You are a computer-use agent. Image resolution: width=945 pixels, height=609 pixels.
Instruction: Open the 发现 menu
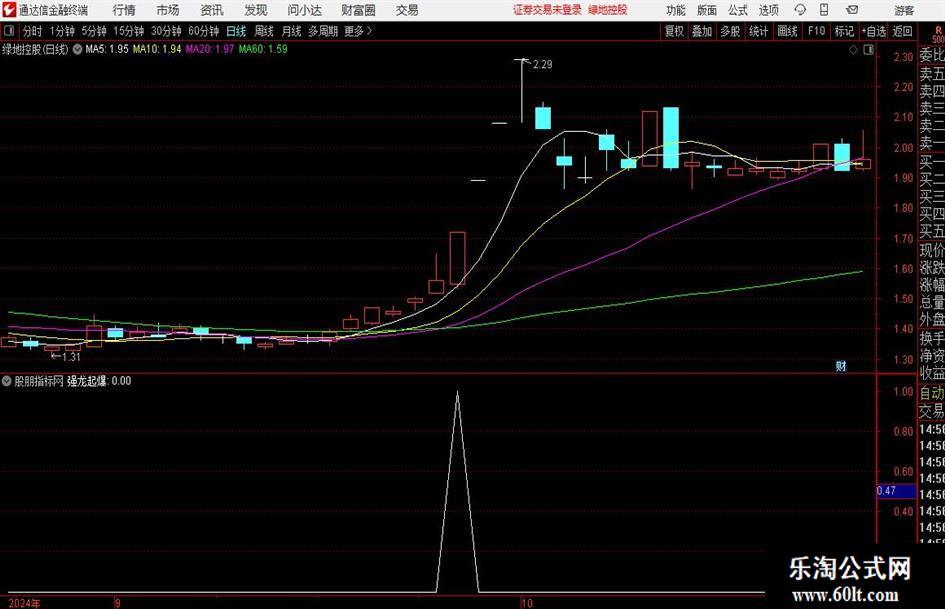tap(256, 10)
